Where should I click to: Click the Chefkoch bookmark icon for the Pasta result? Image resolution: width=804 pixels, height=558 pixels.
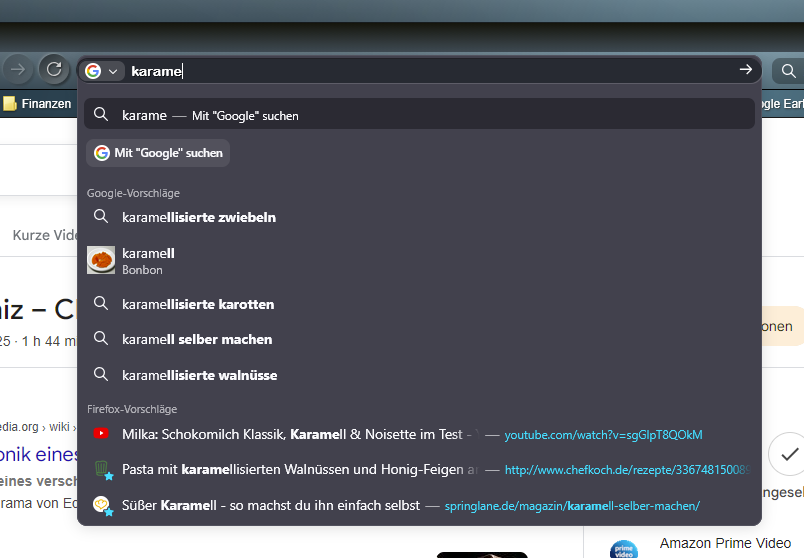pos(101,470)
